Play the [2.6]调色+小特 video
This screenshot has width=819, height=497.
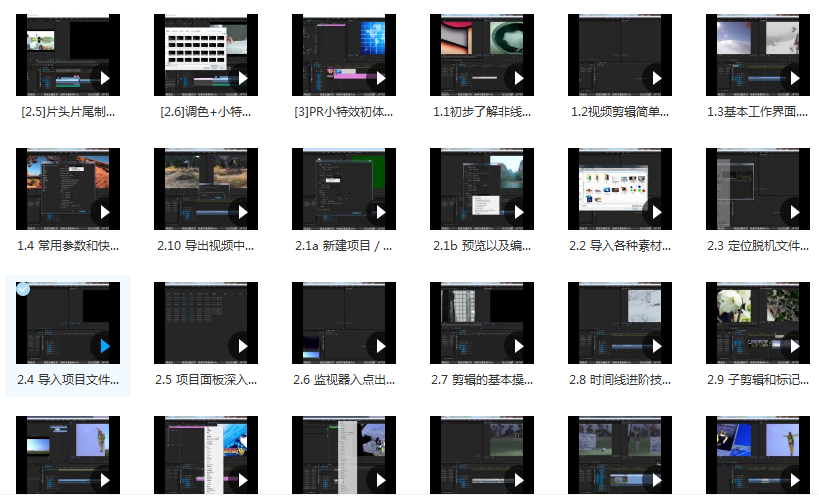coord(242,78)
